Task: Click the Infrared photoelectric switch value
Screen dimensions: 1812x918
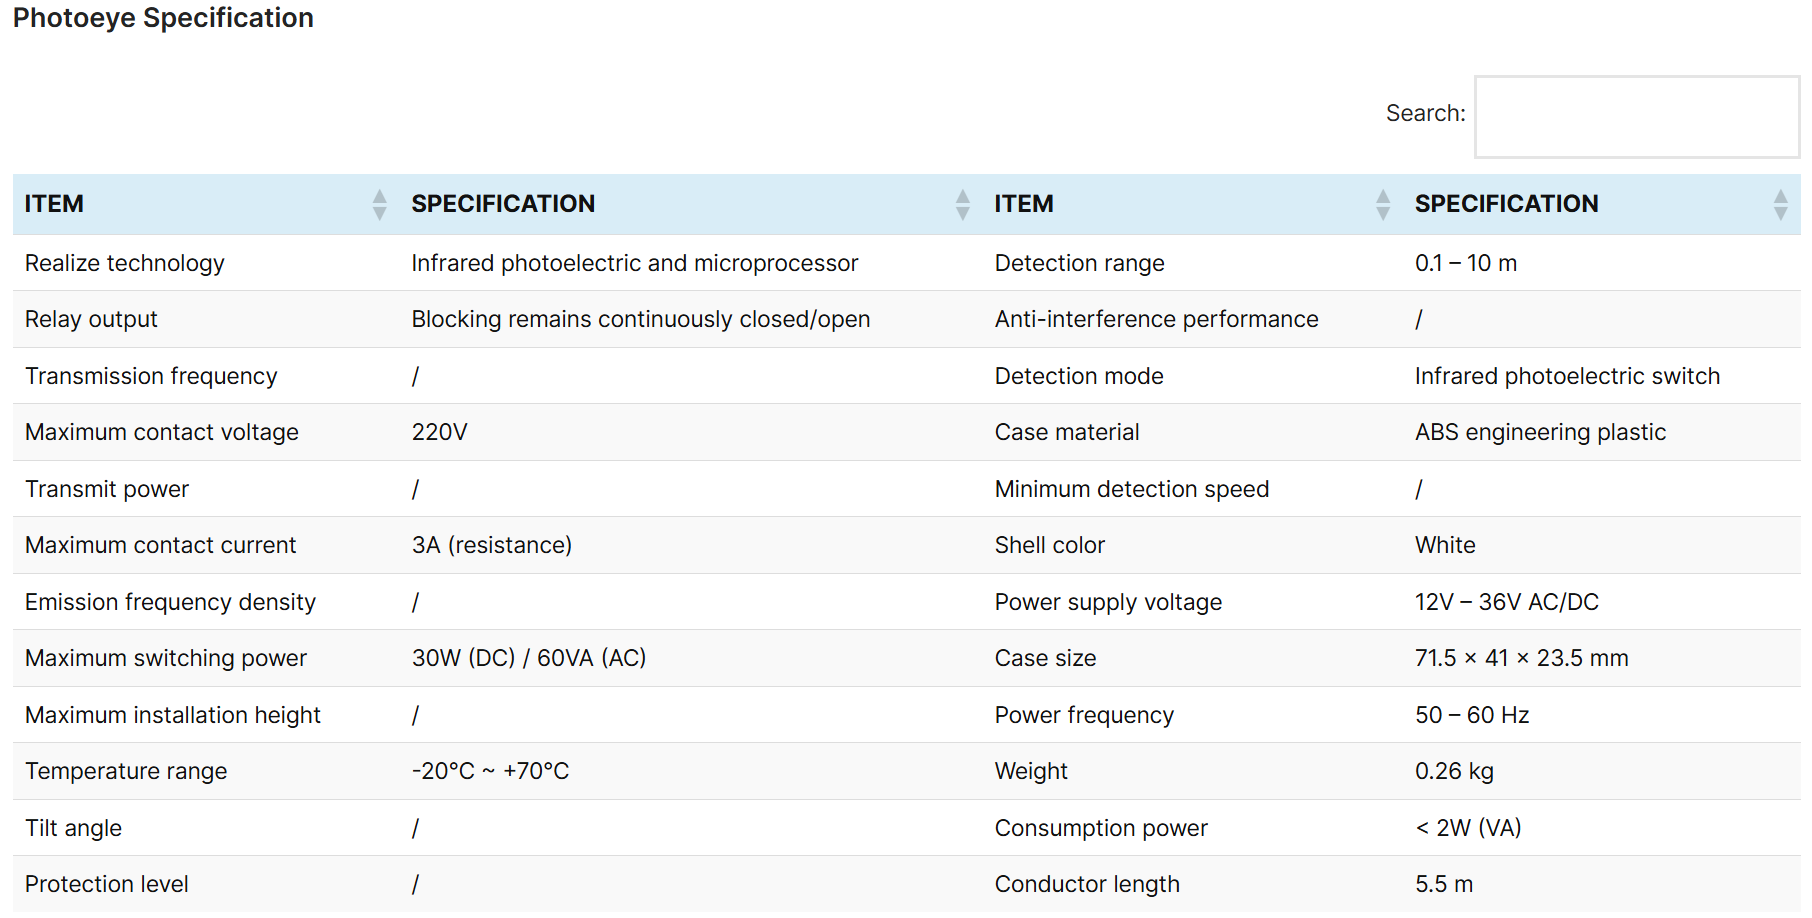Action: tap(1567, 376)
